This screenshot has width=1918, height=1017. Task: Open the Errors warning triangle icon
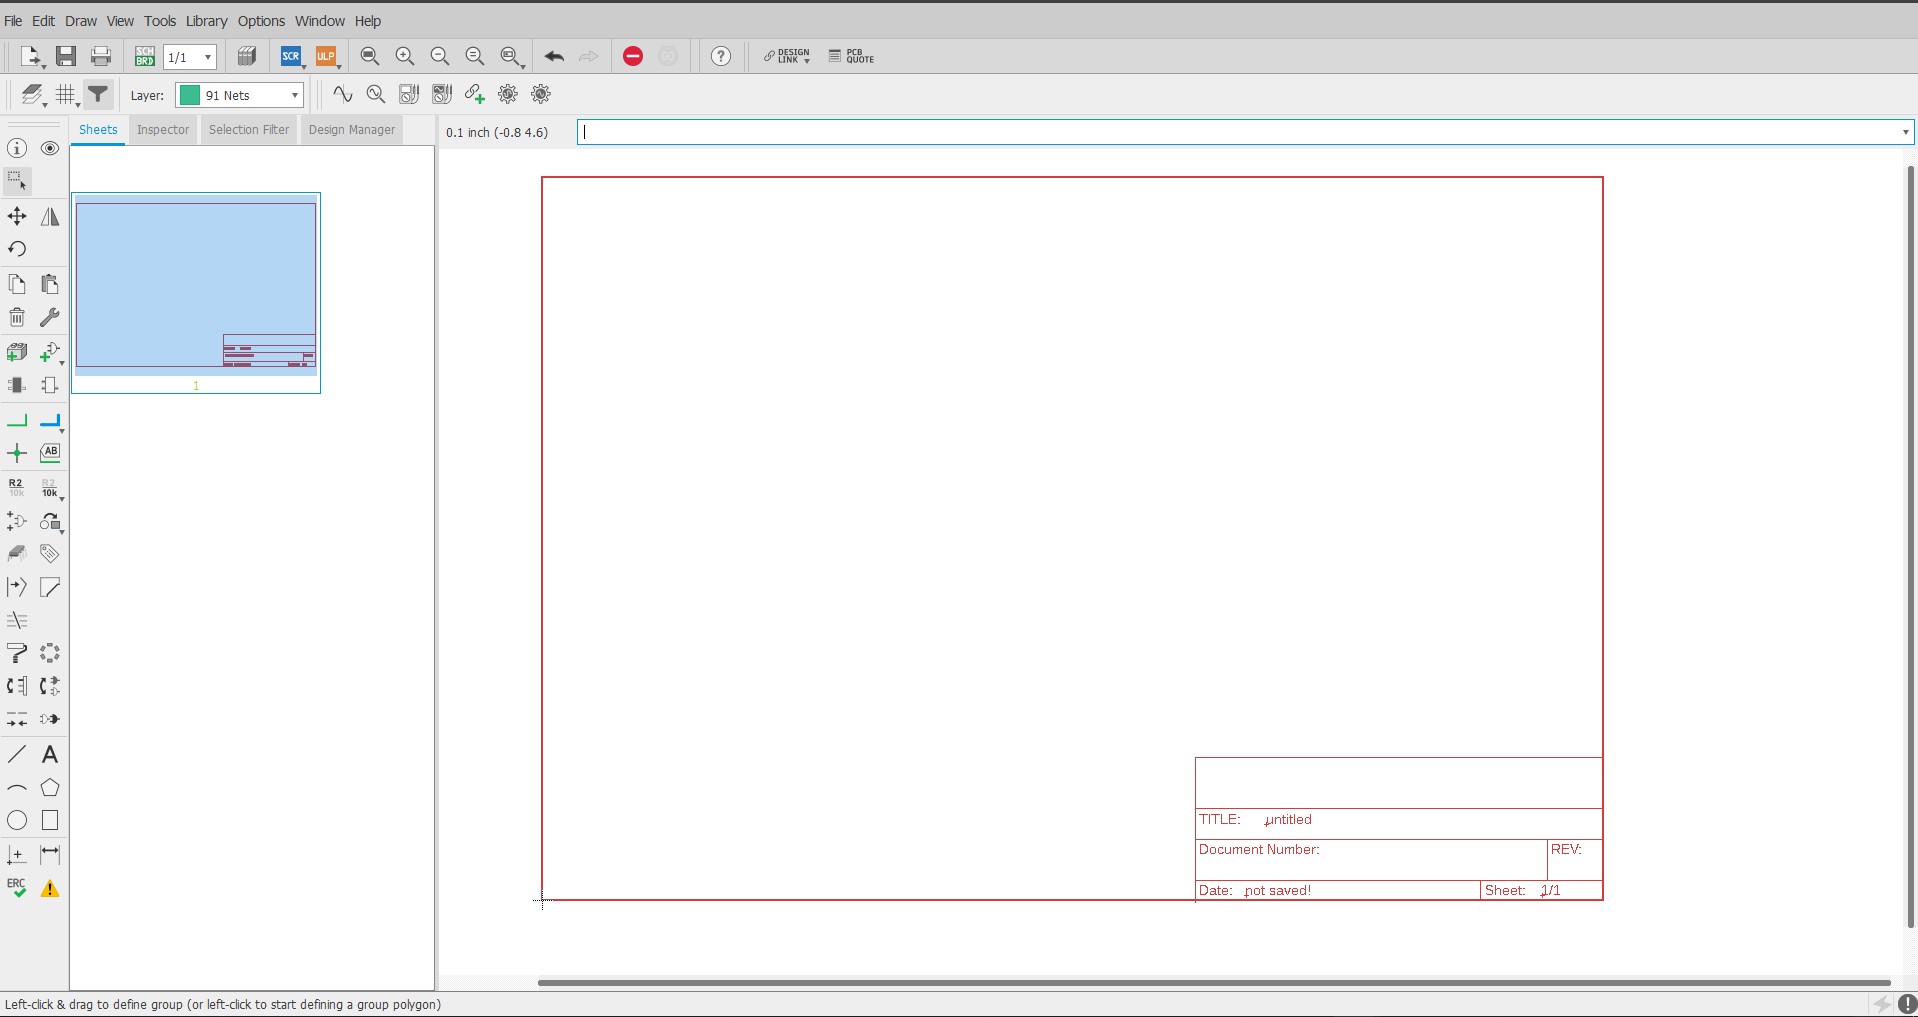click(50, 888)
